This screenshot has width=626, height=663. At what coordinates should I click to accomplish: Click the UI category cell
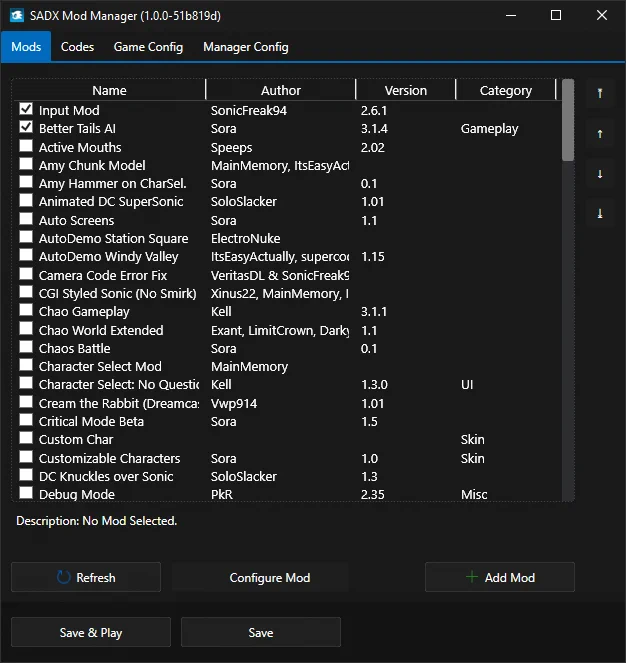467,385
